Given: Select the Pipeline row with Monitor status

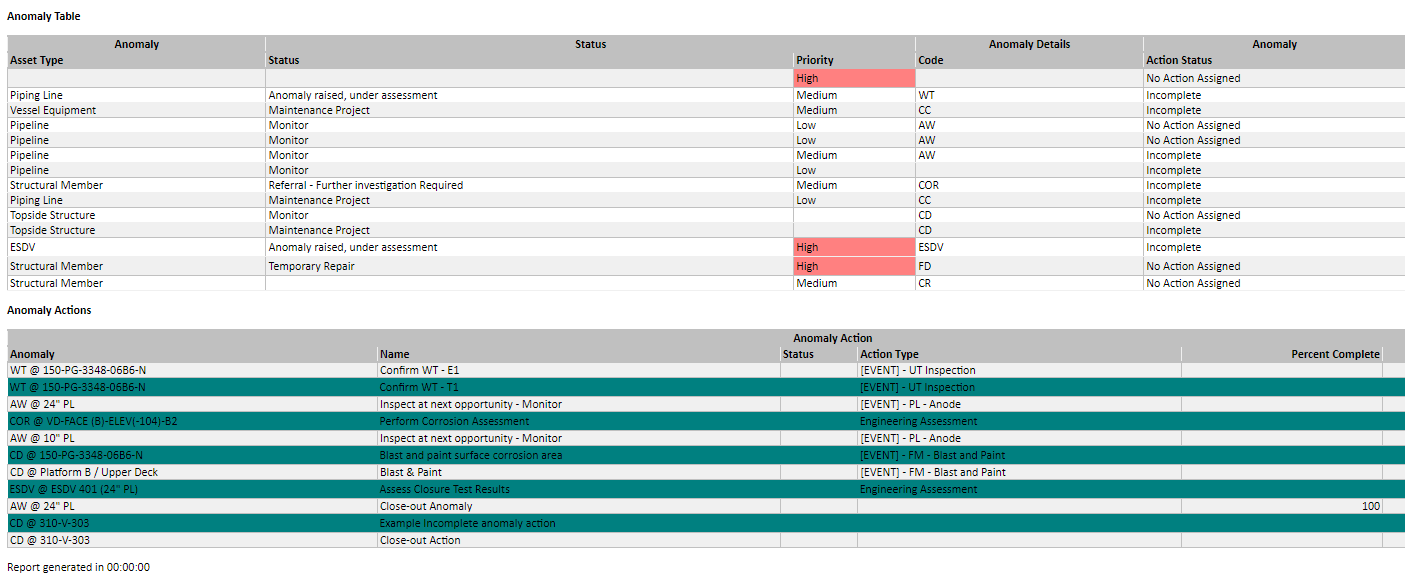Looking at the screenshot, I should coord(400,125).
